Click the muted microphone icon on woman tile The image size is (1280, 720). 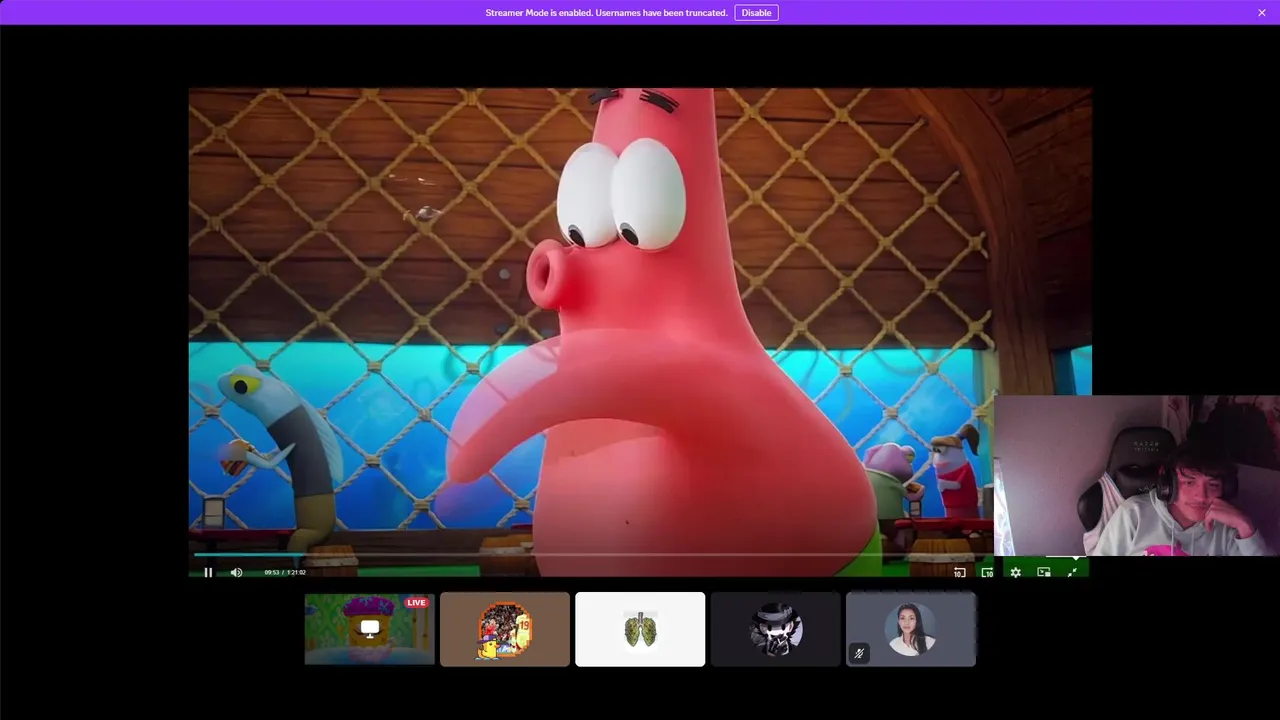coord(859,653)
